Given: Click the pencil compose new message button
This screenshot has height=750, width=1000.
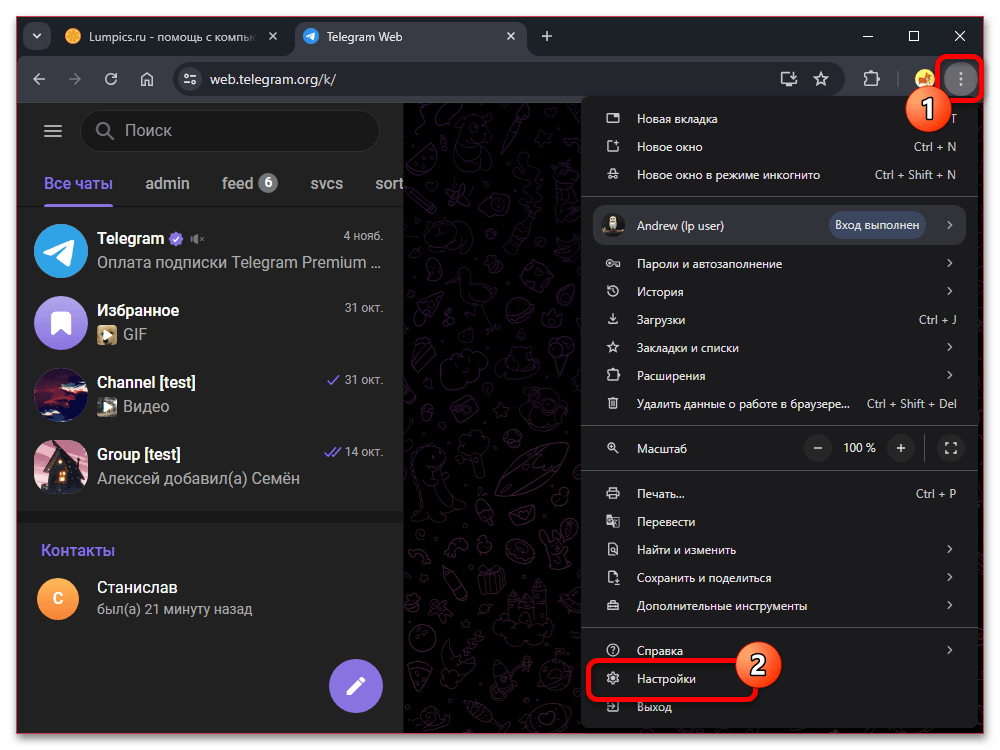Looking at the screenshot, I should (x=356, y=686).
